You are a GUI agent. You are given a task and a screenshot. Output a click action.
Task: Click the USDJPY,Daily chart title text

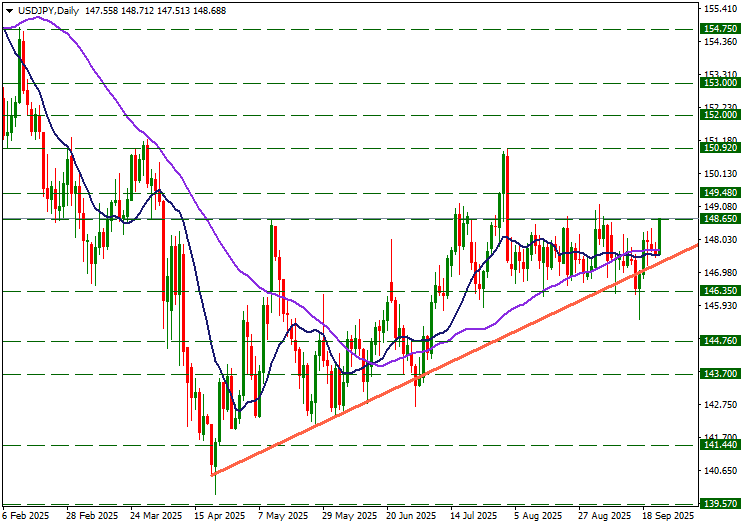[x=50, y=9]
